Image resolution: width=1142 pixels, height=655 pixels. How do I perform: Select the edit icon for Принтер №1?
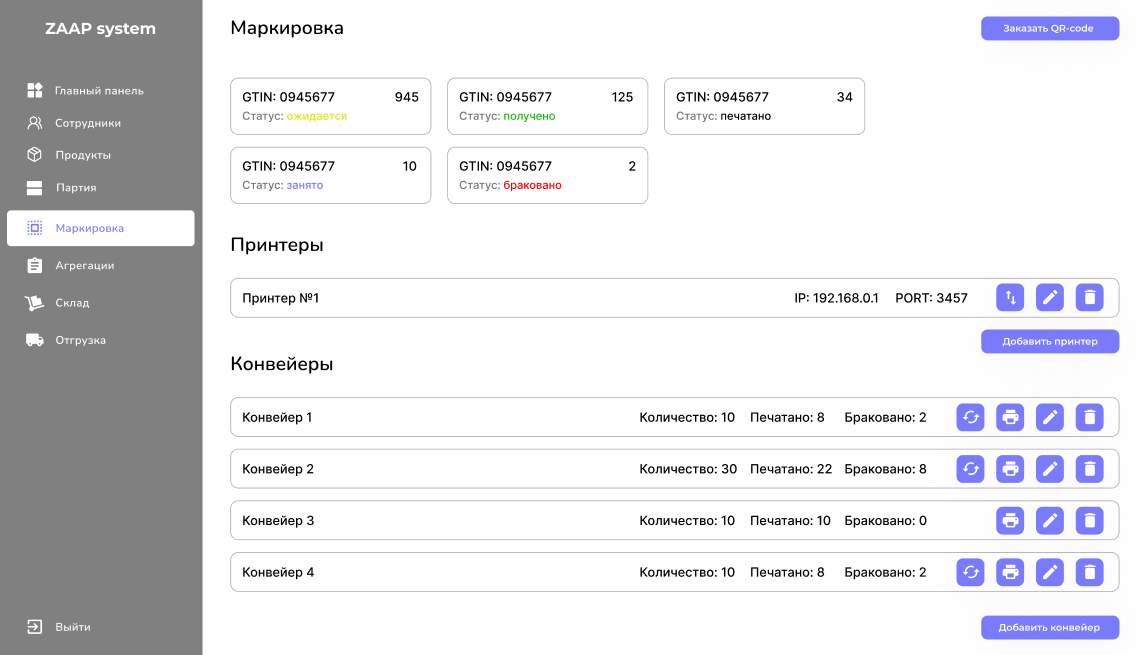[x=1049, y=297]
